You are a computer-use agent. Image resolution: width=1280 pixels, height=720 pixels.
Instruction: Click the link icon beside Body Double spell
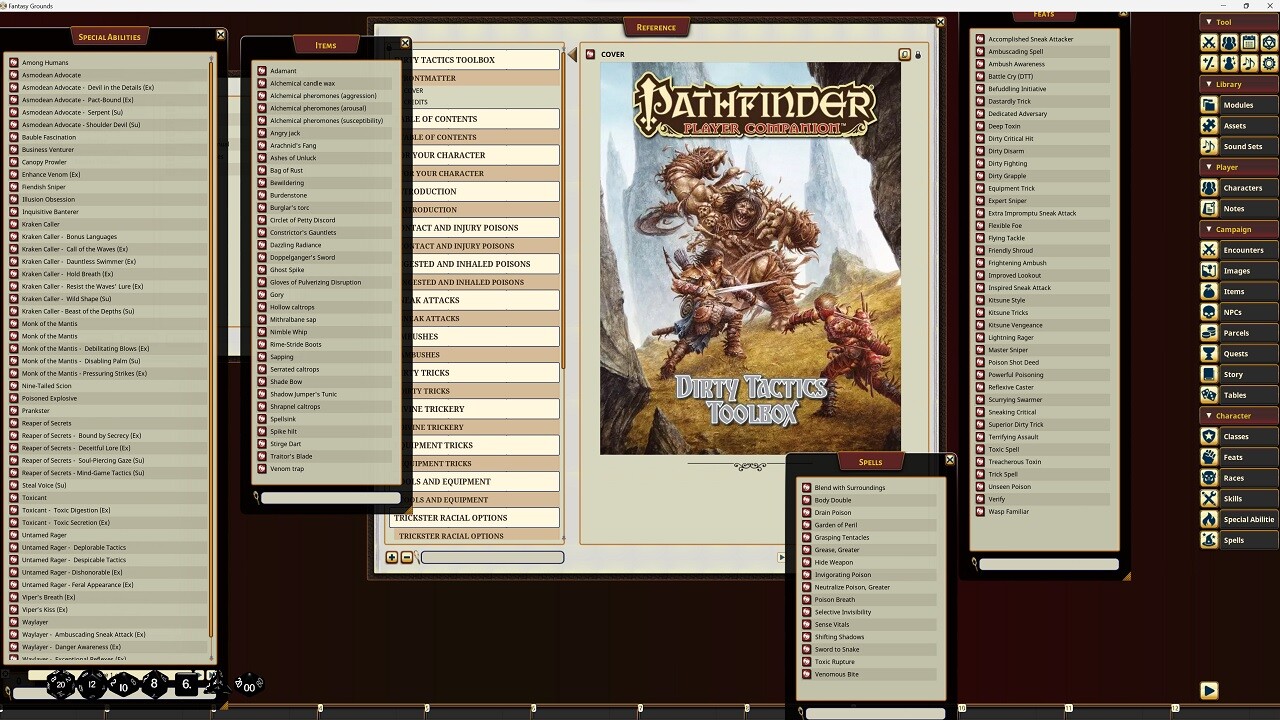pyautogui.click(x=806, y=500)
